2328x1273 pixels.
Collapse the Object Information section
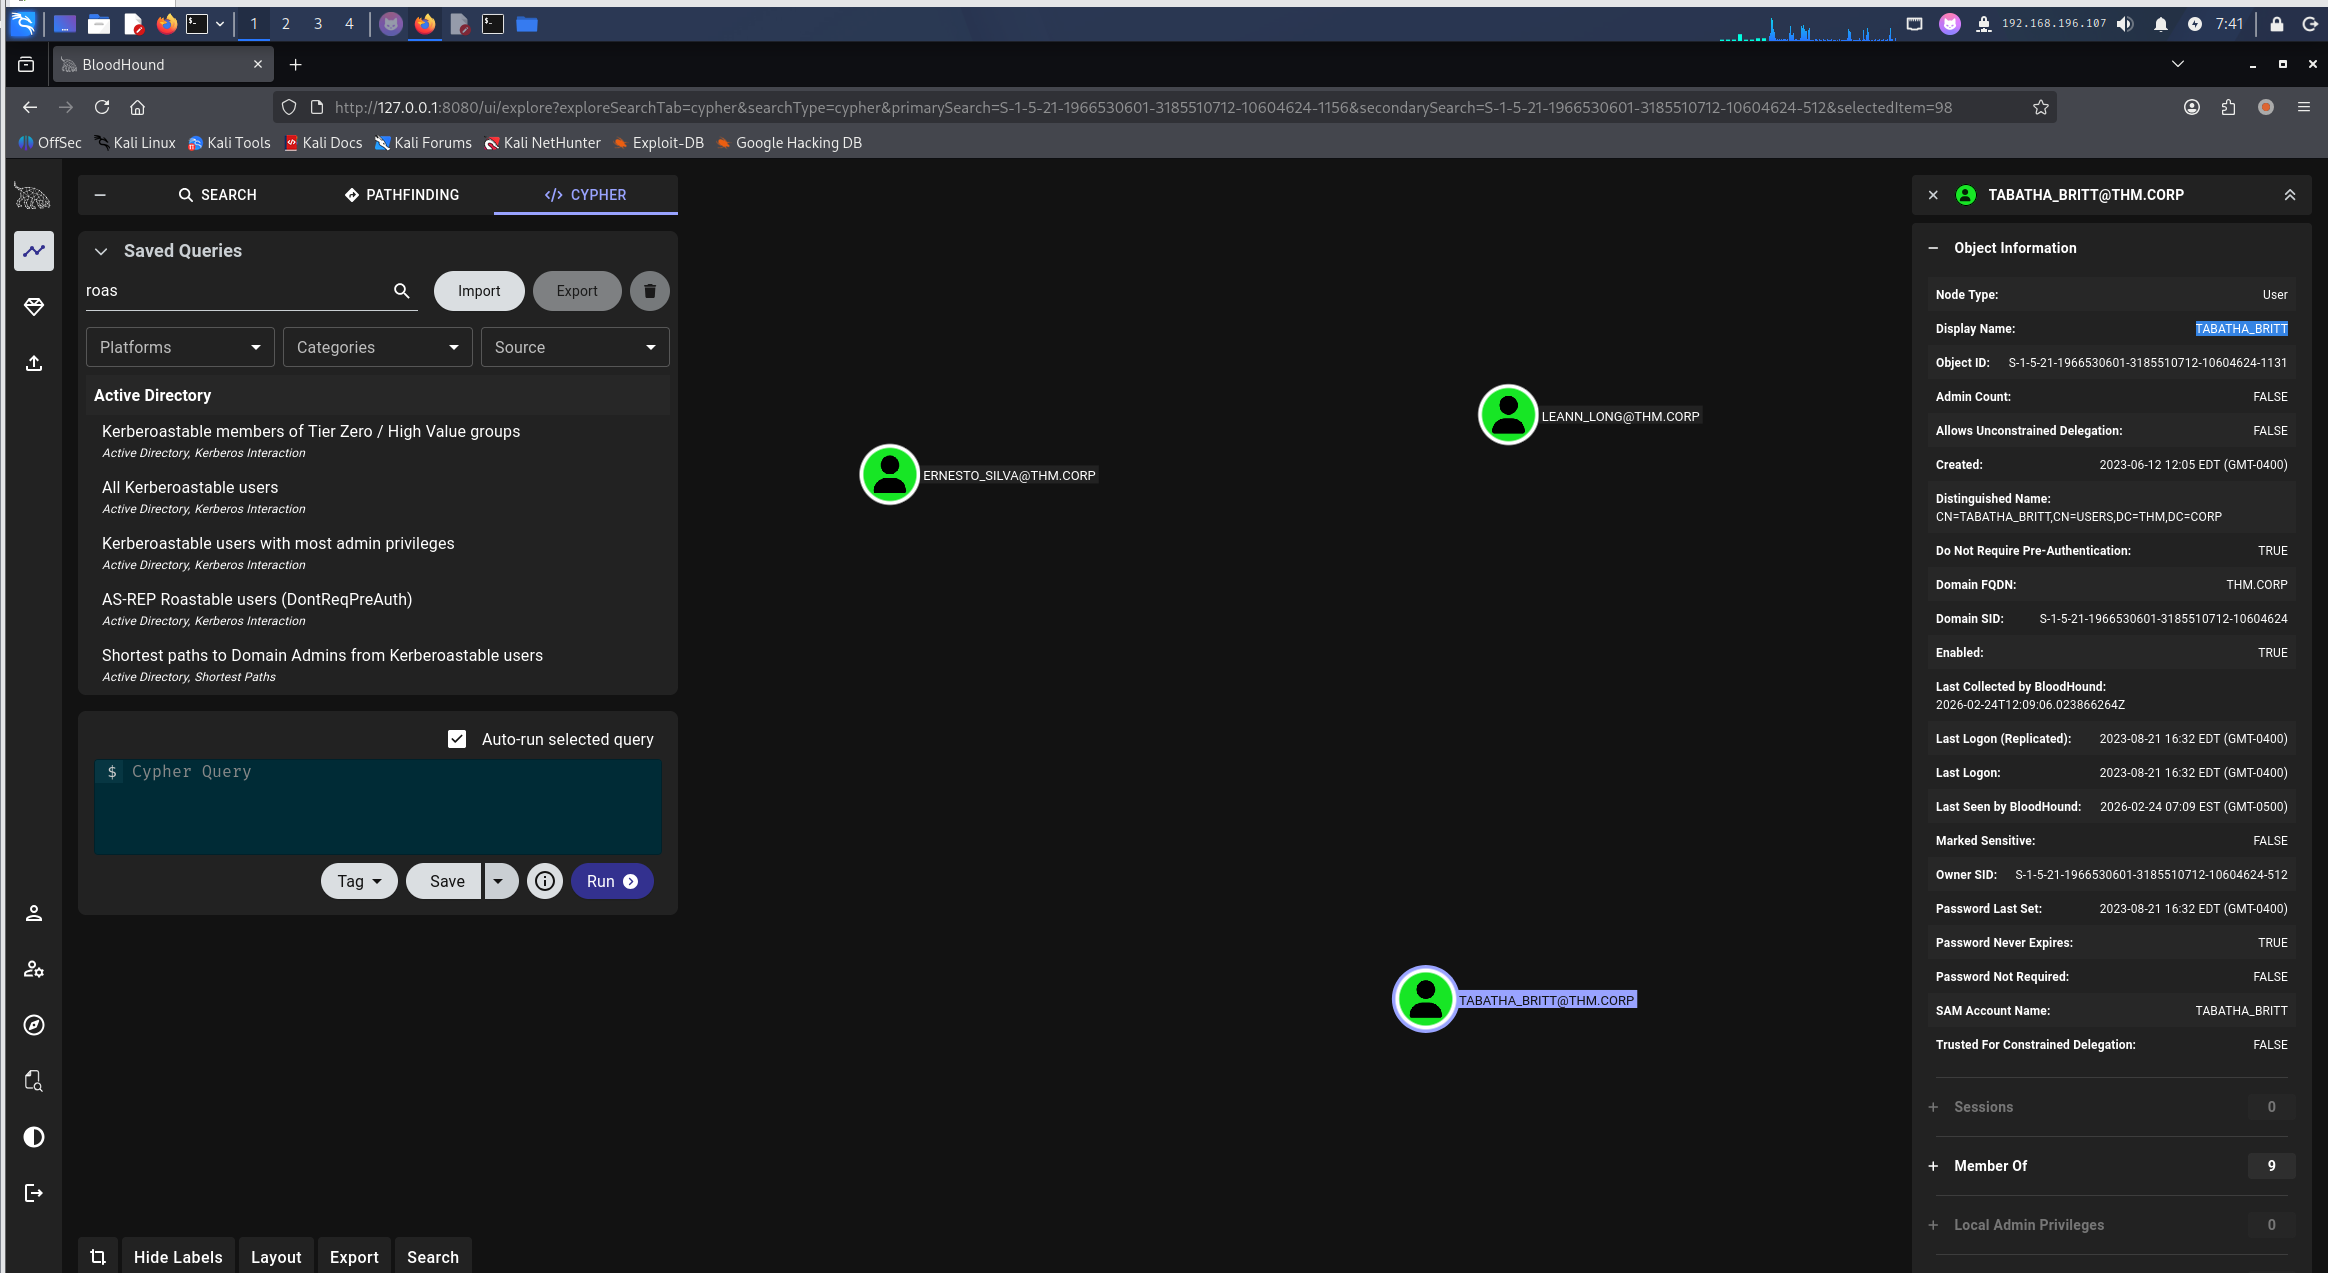[x=1933, y=248]
